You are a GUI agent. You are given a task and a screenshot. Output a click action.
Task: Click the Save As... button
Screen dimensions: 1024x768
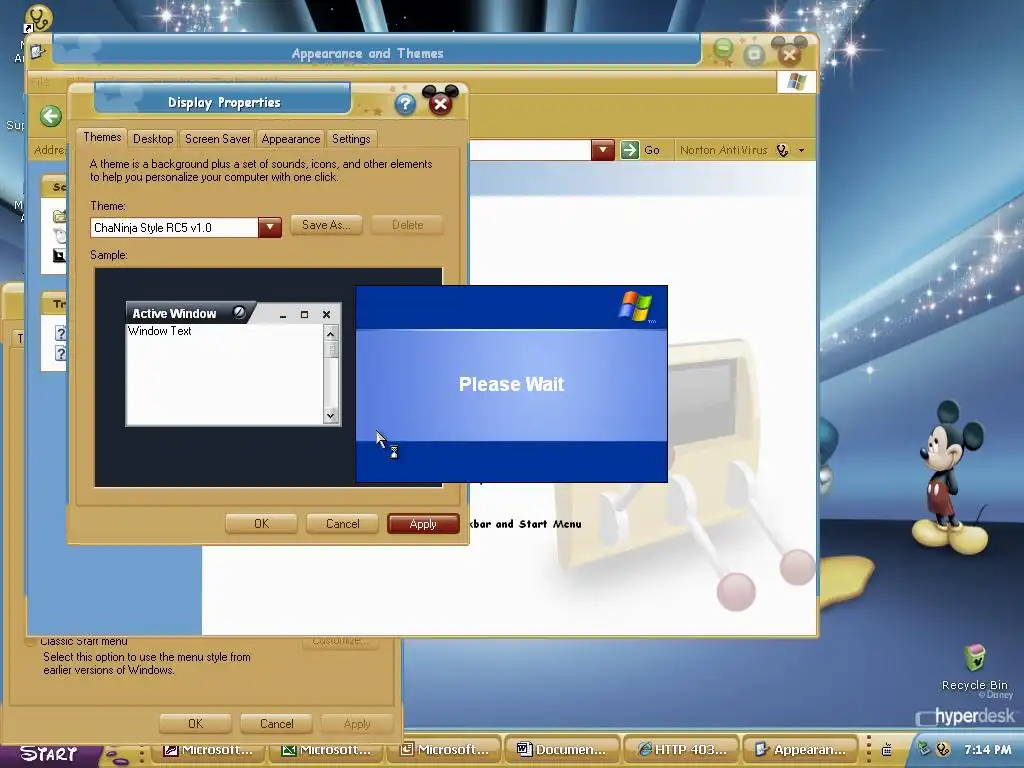326,225
